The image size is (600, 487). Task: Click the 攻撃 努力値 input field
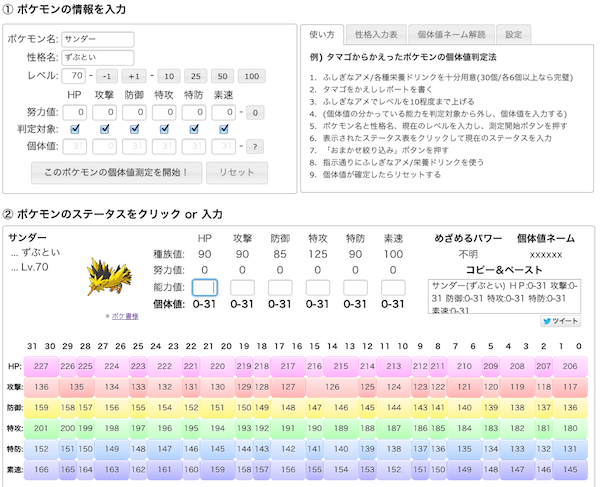click(x=104, y=112)
